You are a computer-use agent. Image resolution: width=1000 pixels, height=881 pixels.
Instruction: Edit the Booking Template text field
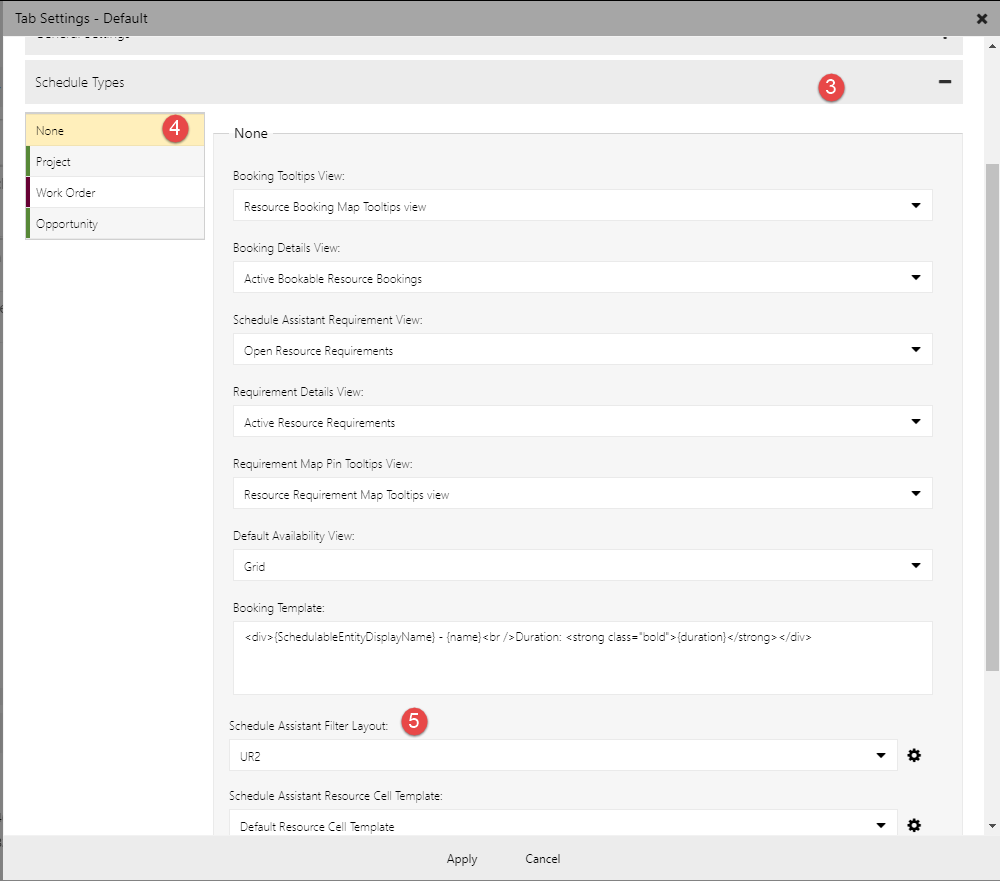pyautogui.click(x=582, y=655)
